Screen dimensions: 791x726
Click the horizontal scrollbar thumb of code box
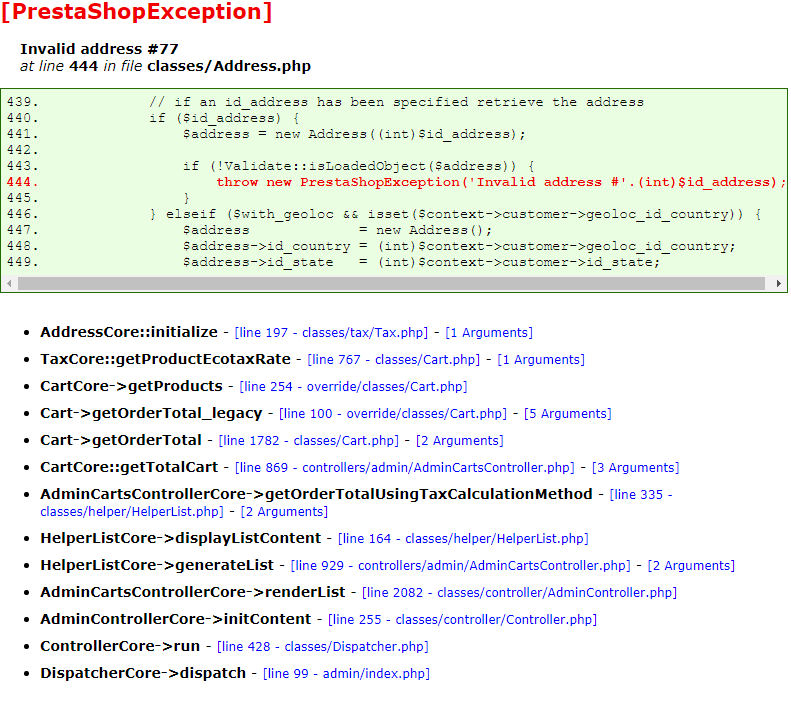391,284
